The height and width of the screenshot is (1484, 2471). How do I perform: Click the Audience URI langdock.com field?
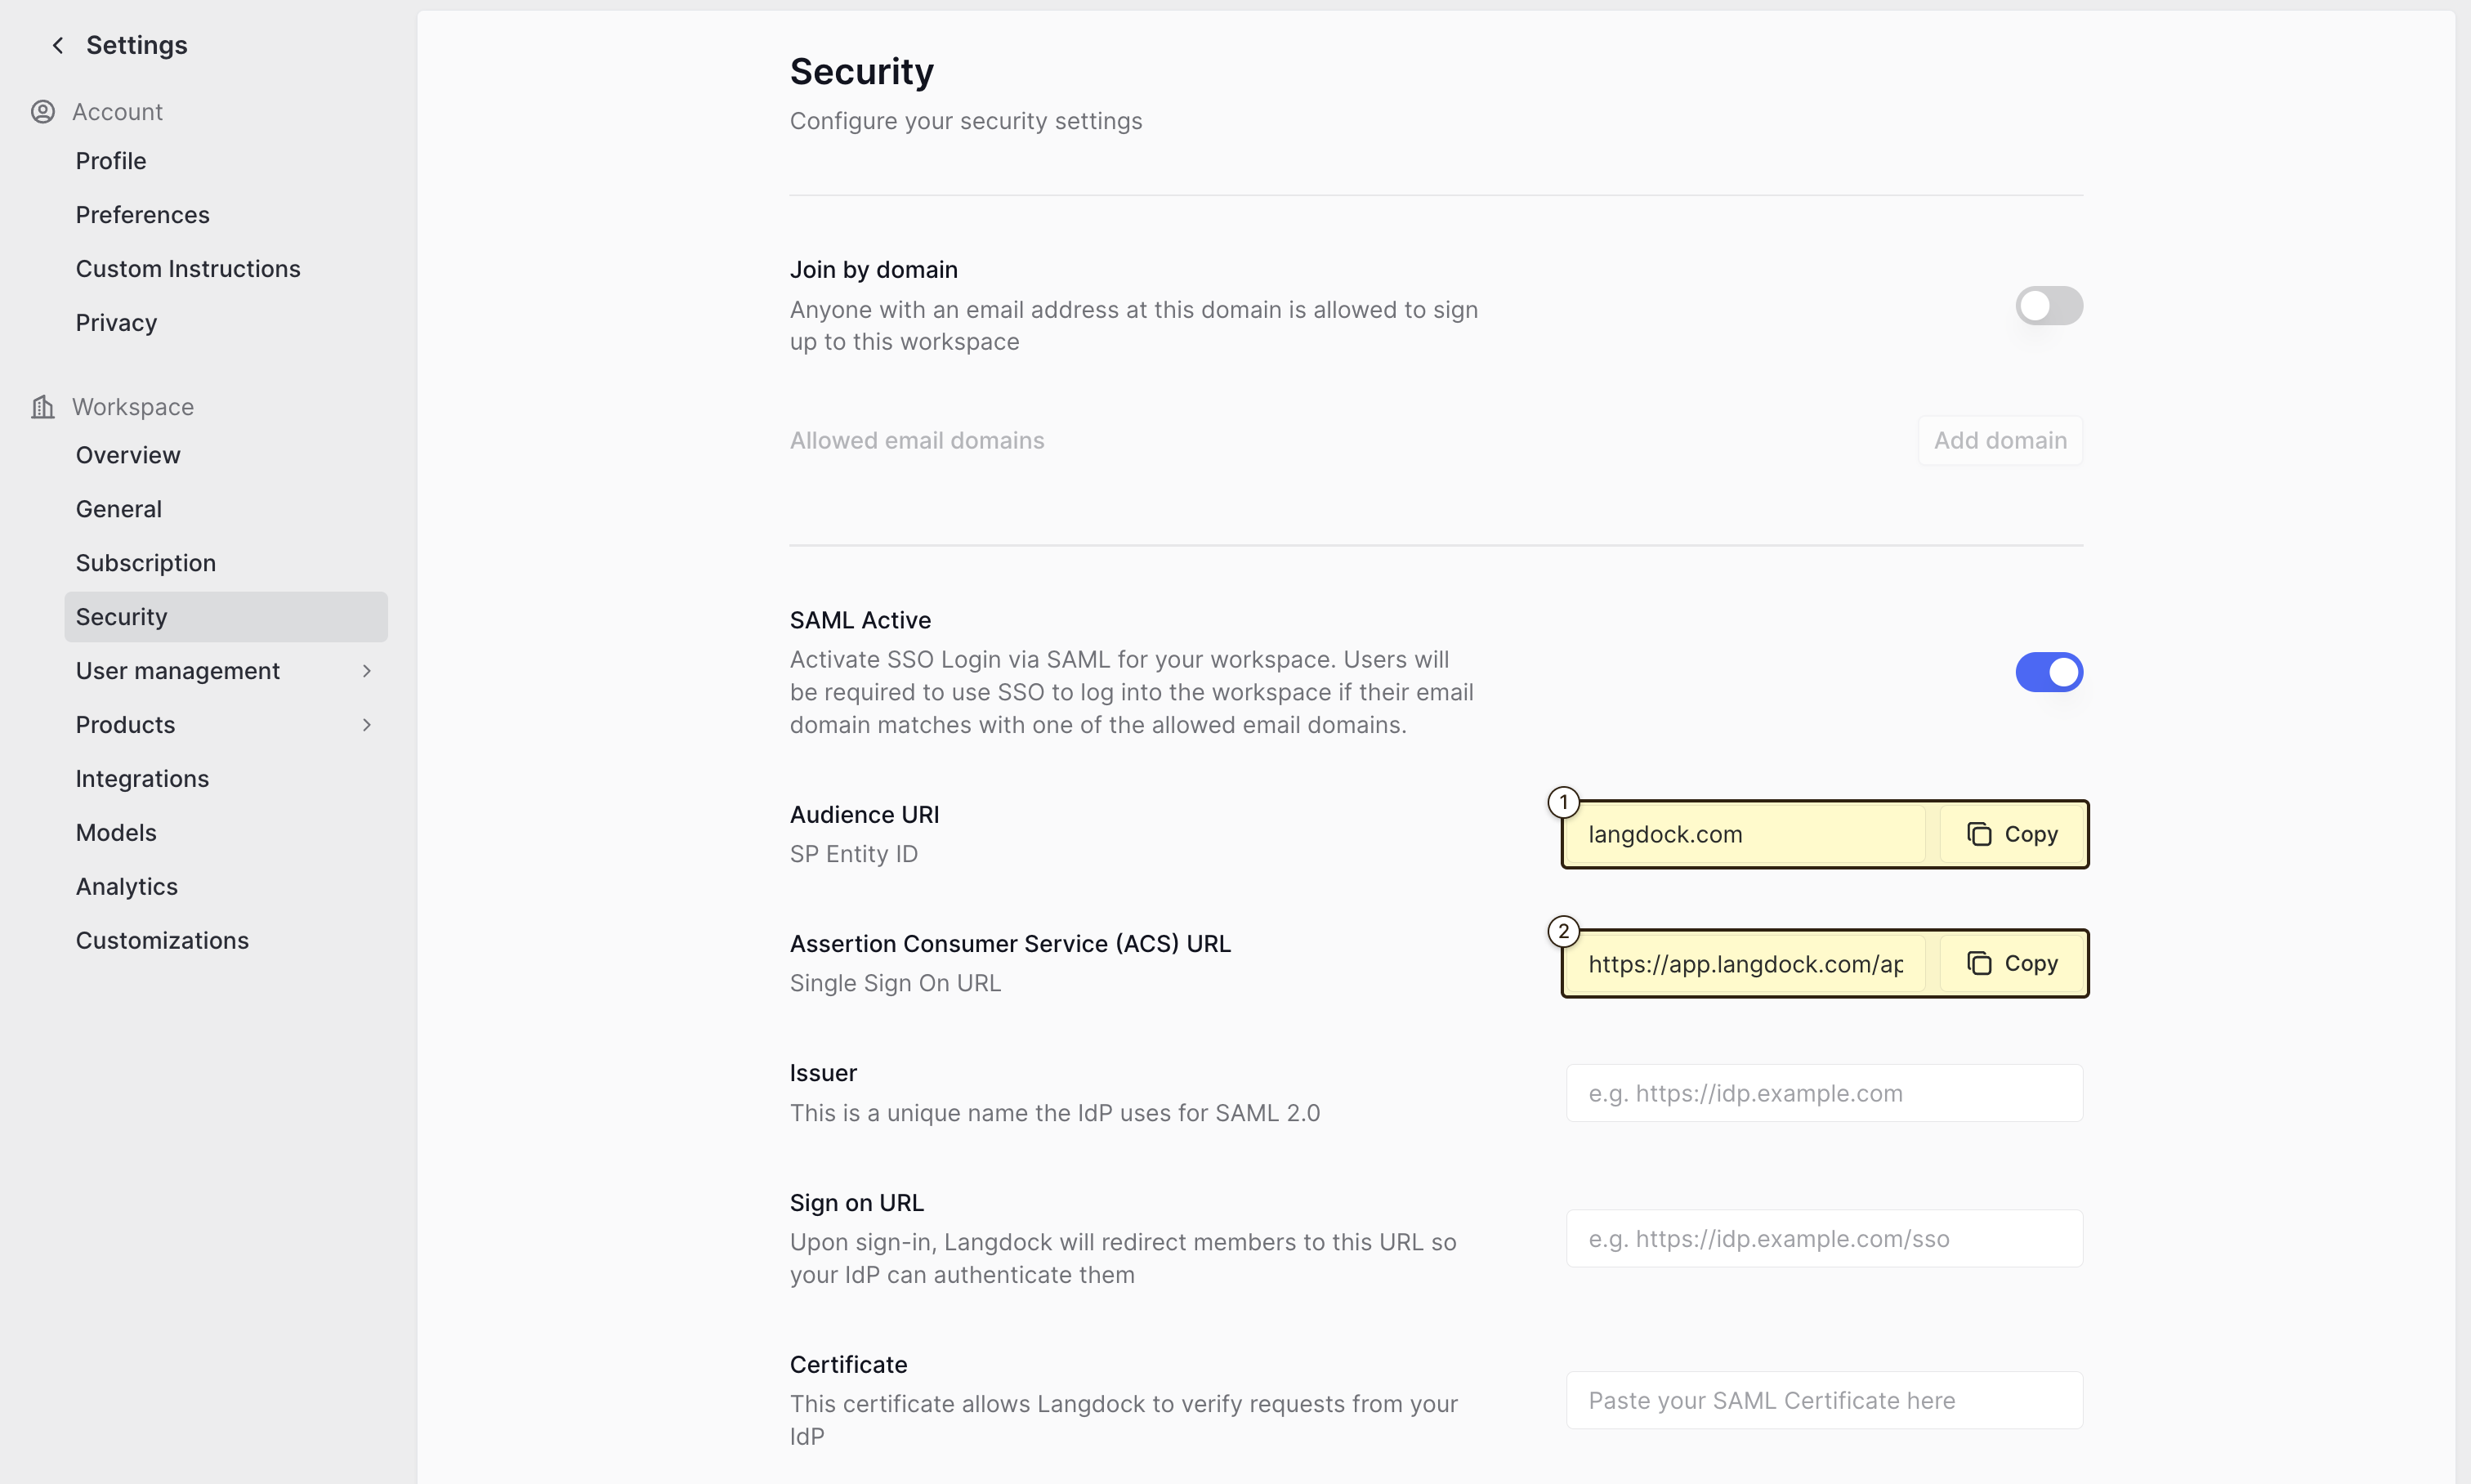coord(1746,834)
